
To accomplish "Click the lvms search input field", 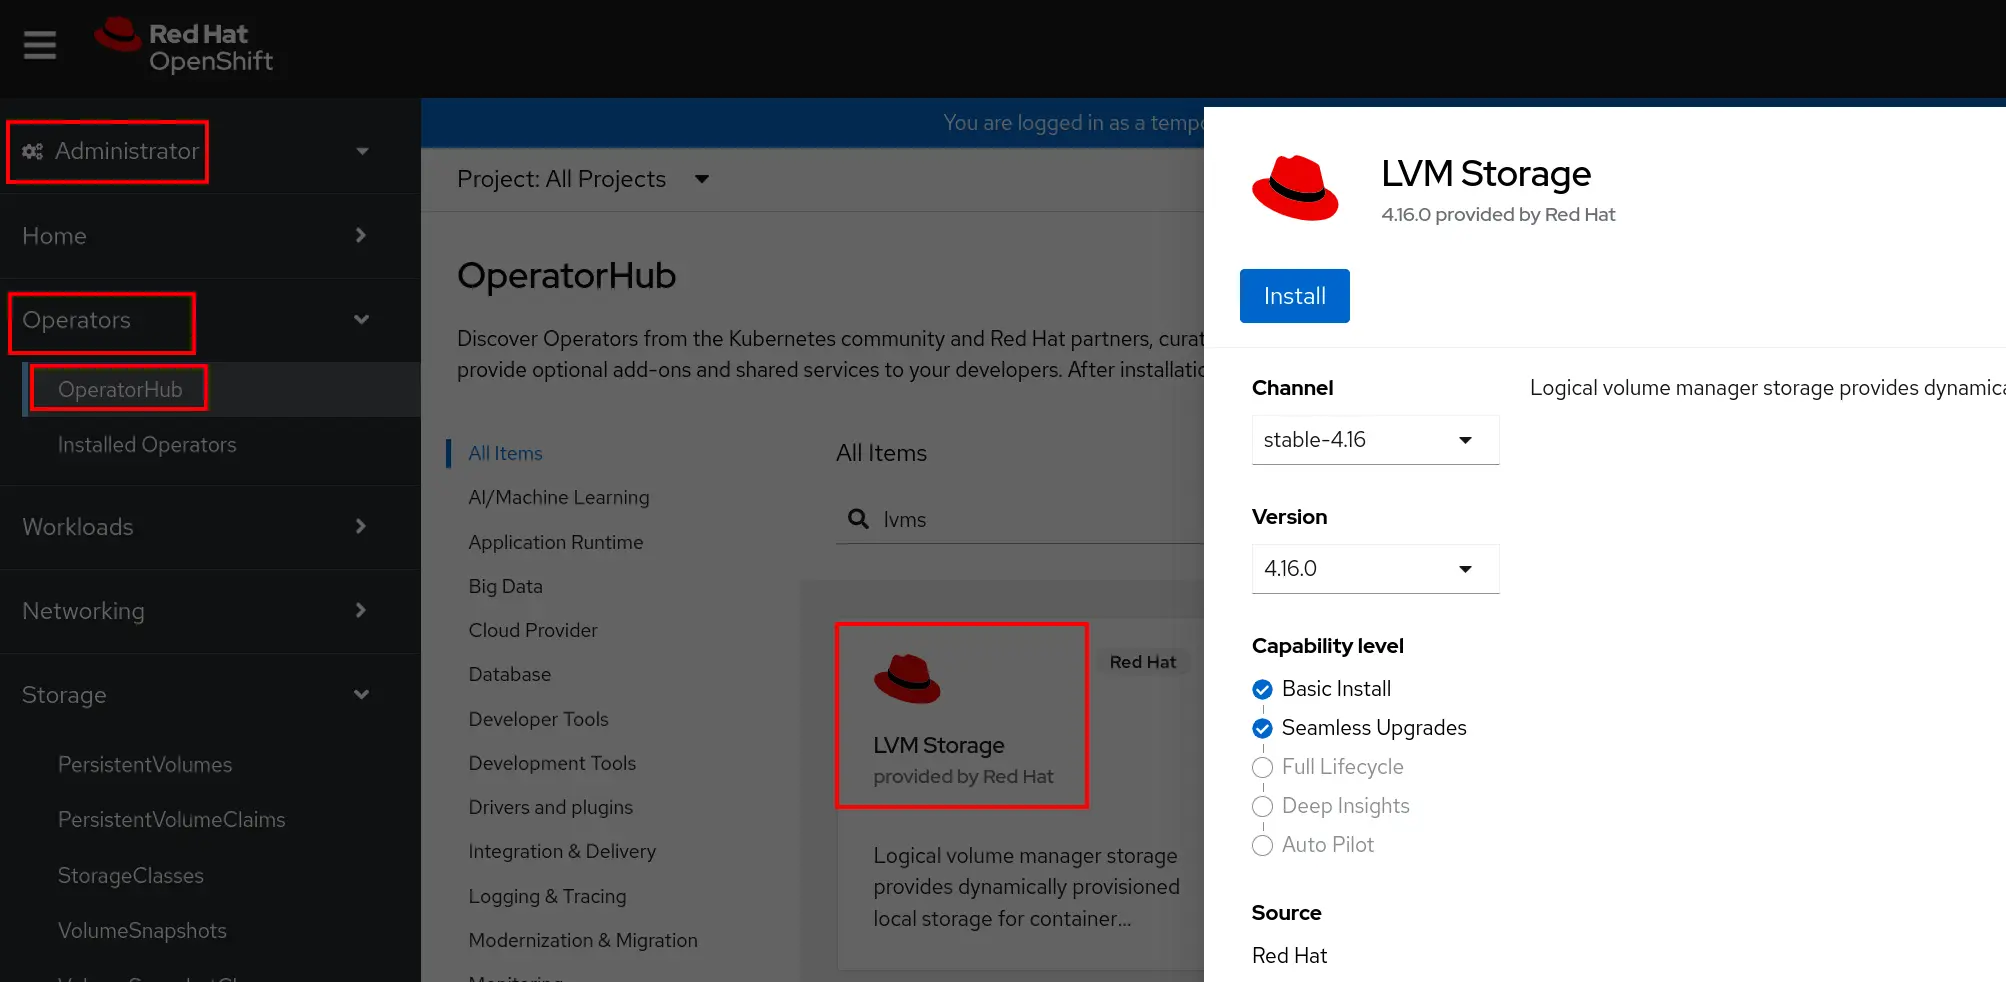I will 1019,520.
